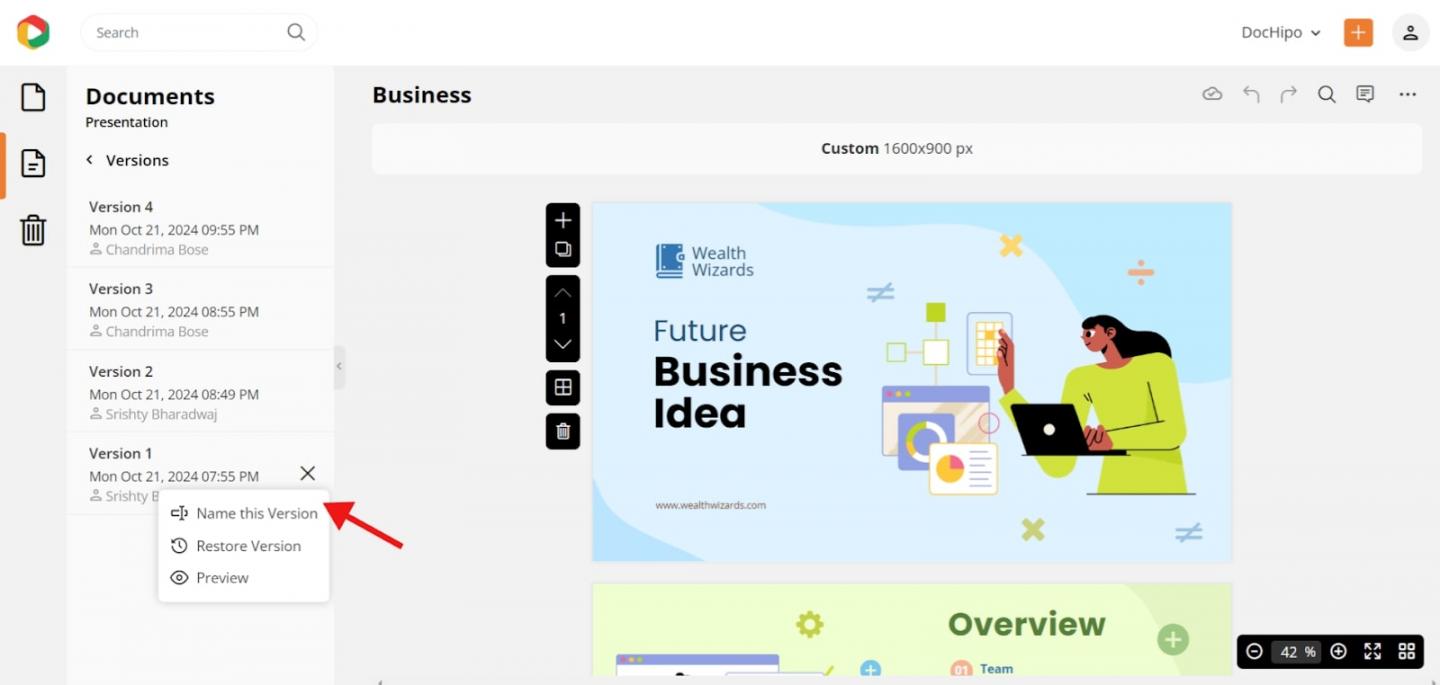Select the documents list sidebar icon
The height and width of the screenshot is (685, 1440).
[x=33, y=164]
